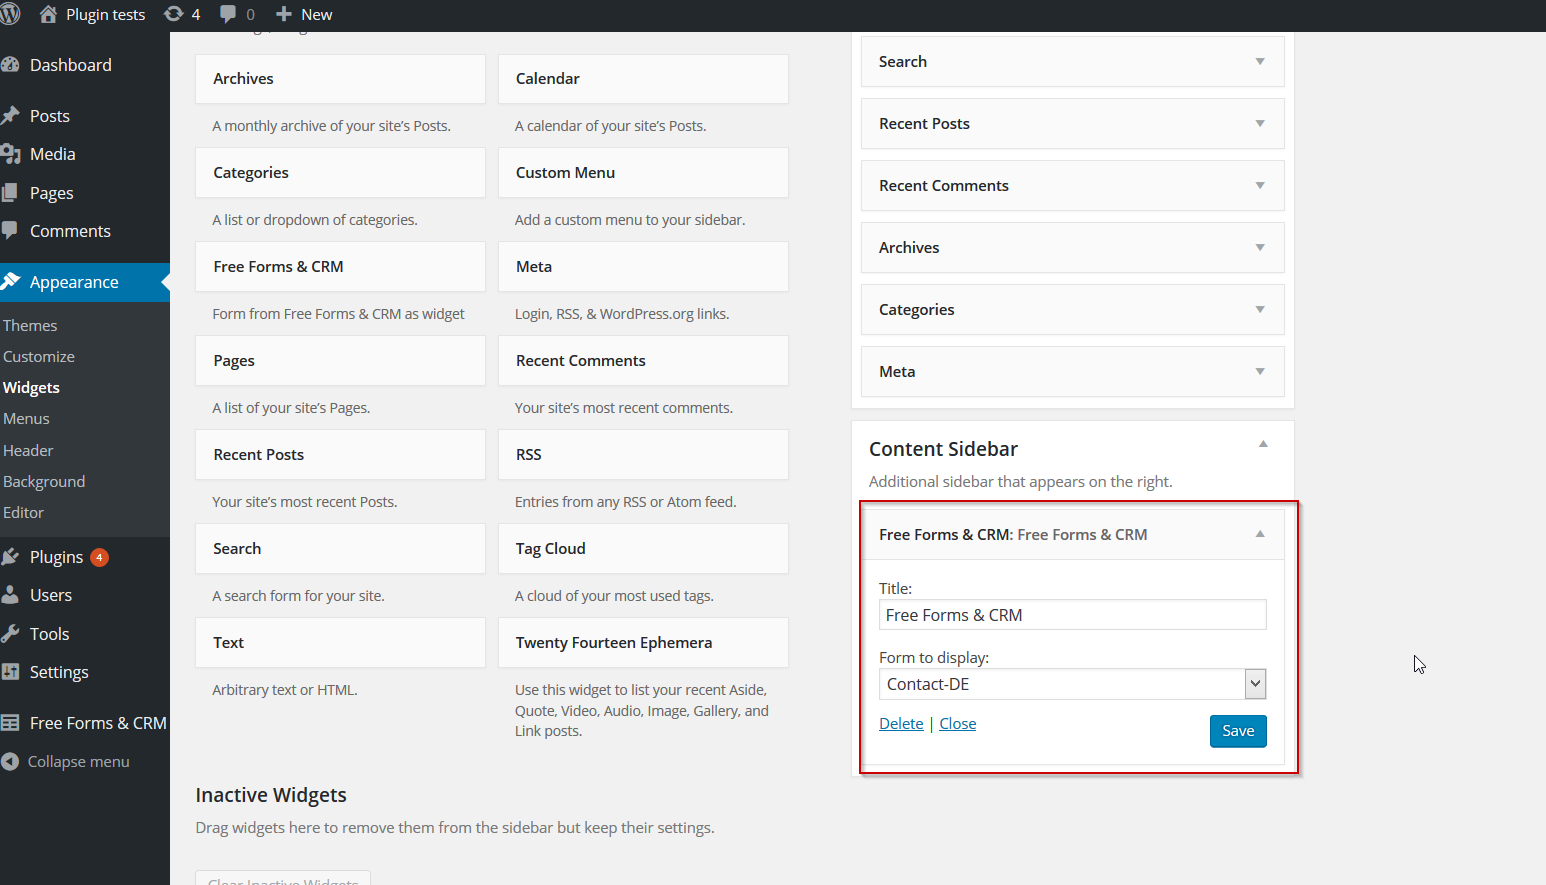Select the Text available widget
The height and width of the screenshot is (885, 1546).
click(340, 643)
